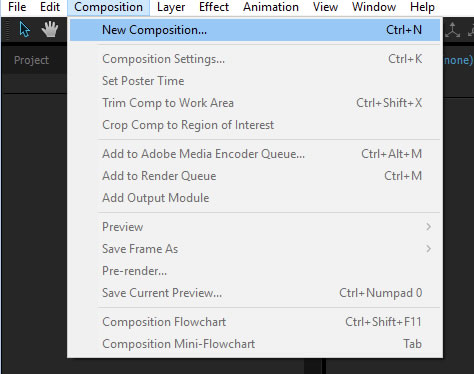Select the Selection arrow tool
474x374 pixels.
[24, 29]
